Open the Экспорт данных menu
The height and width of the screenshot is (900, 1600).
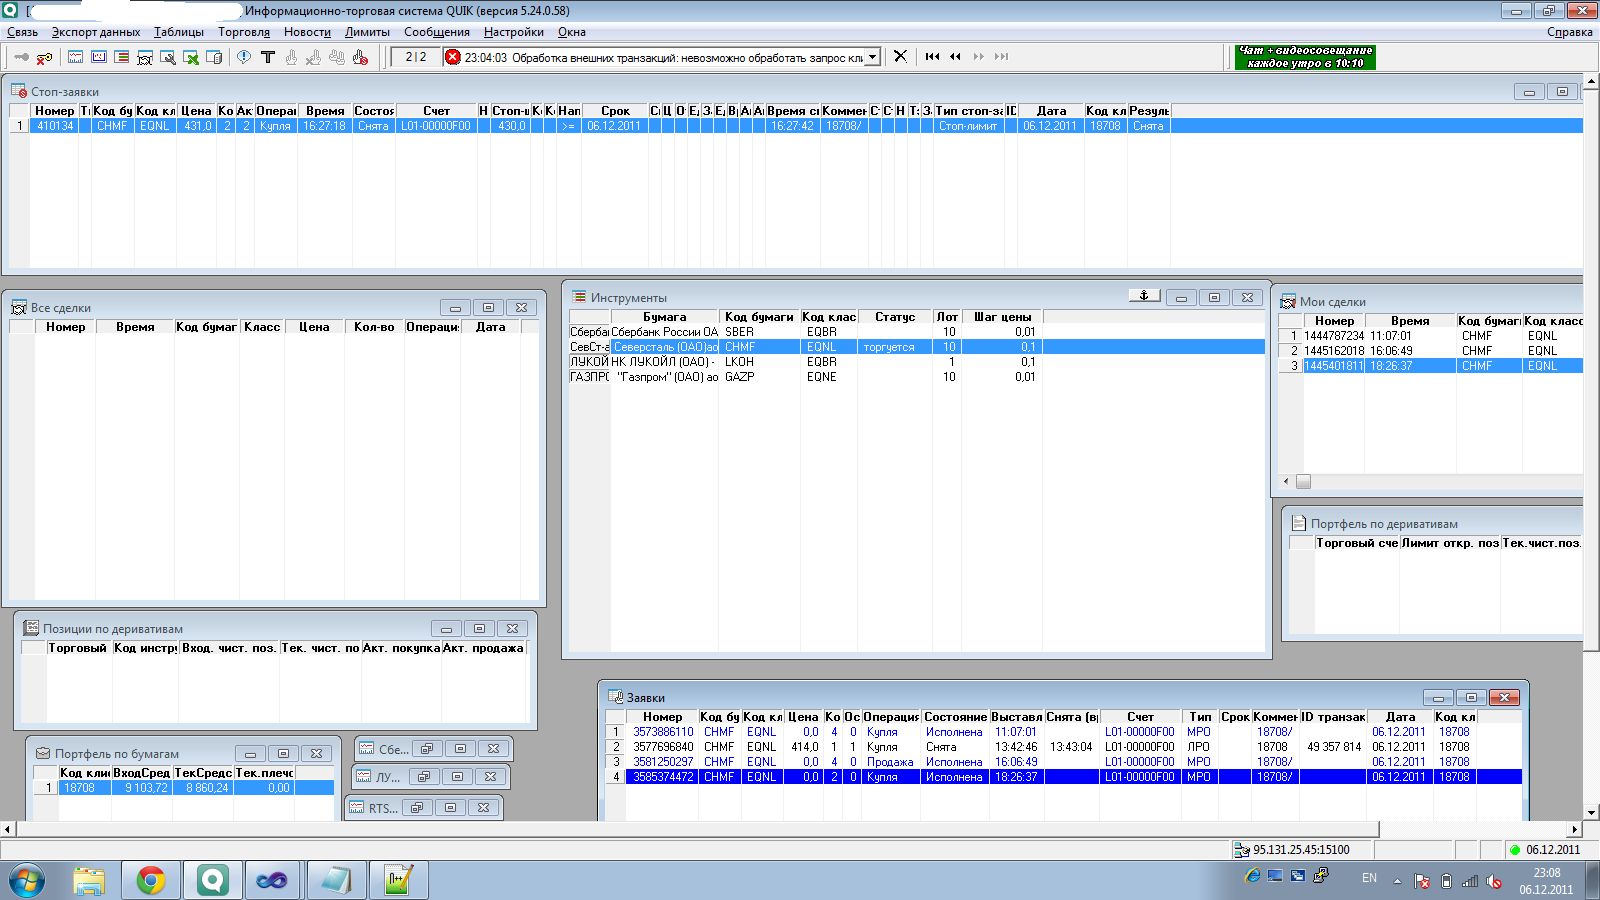coord(96,32)
